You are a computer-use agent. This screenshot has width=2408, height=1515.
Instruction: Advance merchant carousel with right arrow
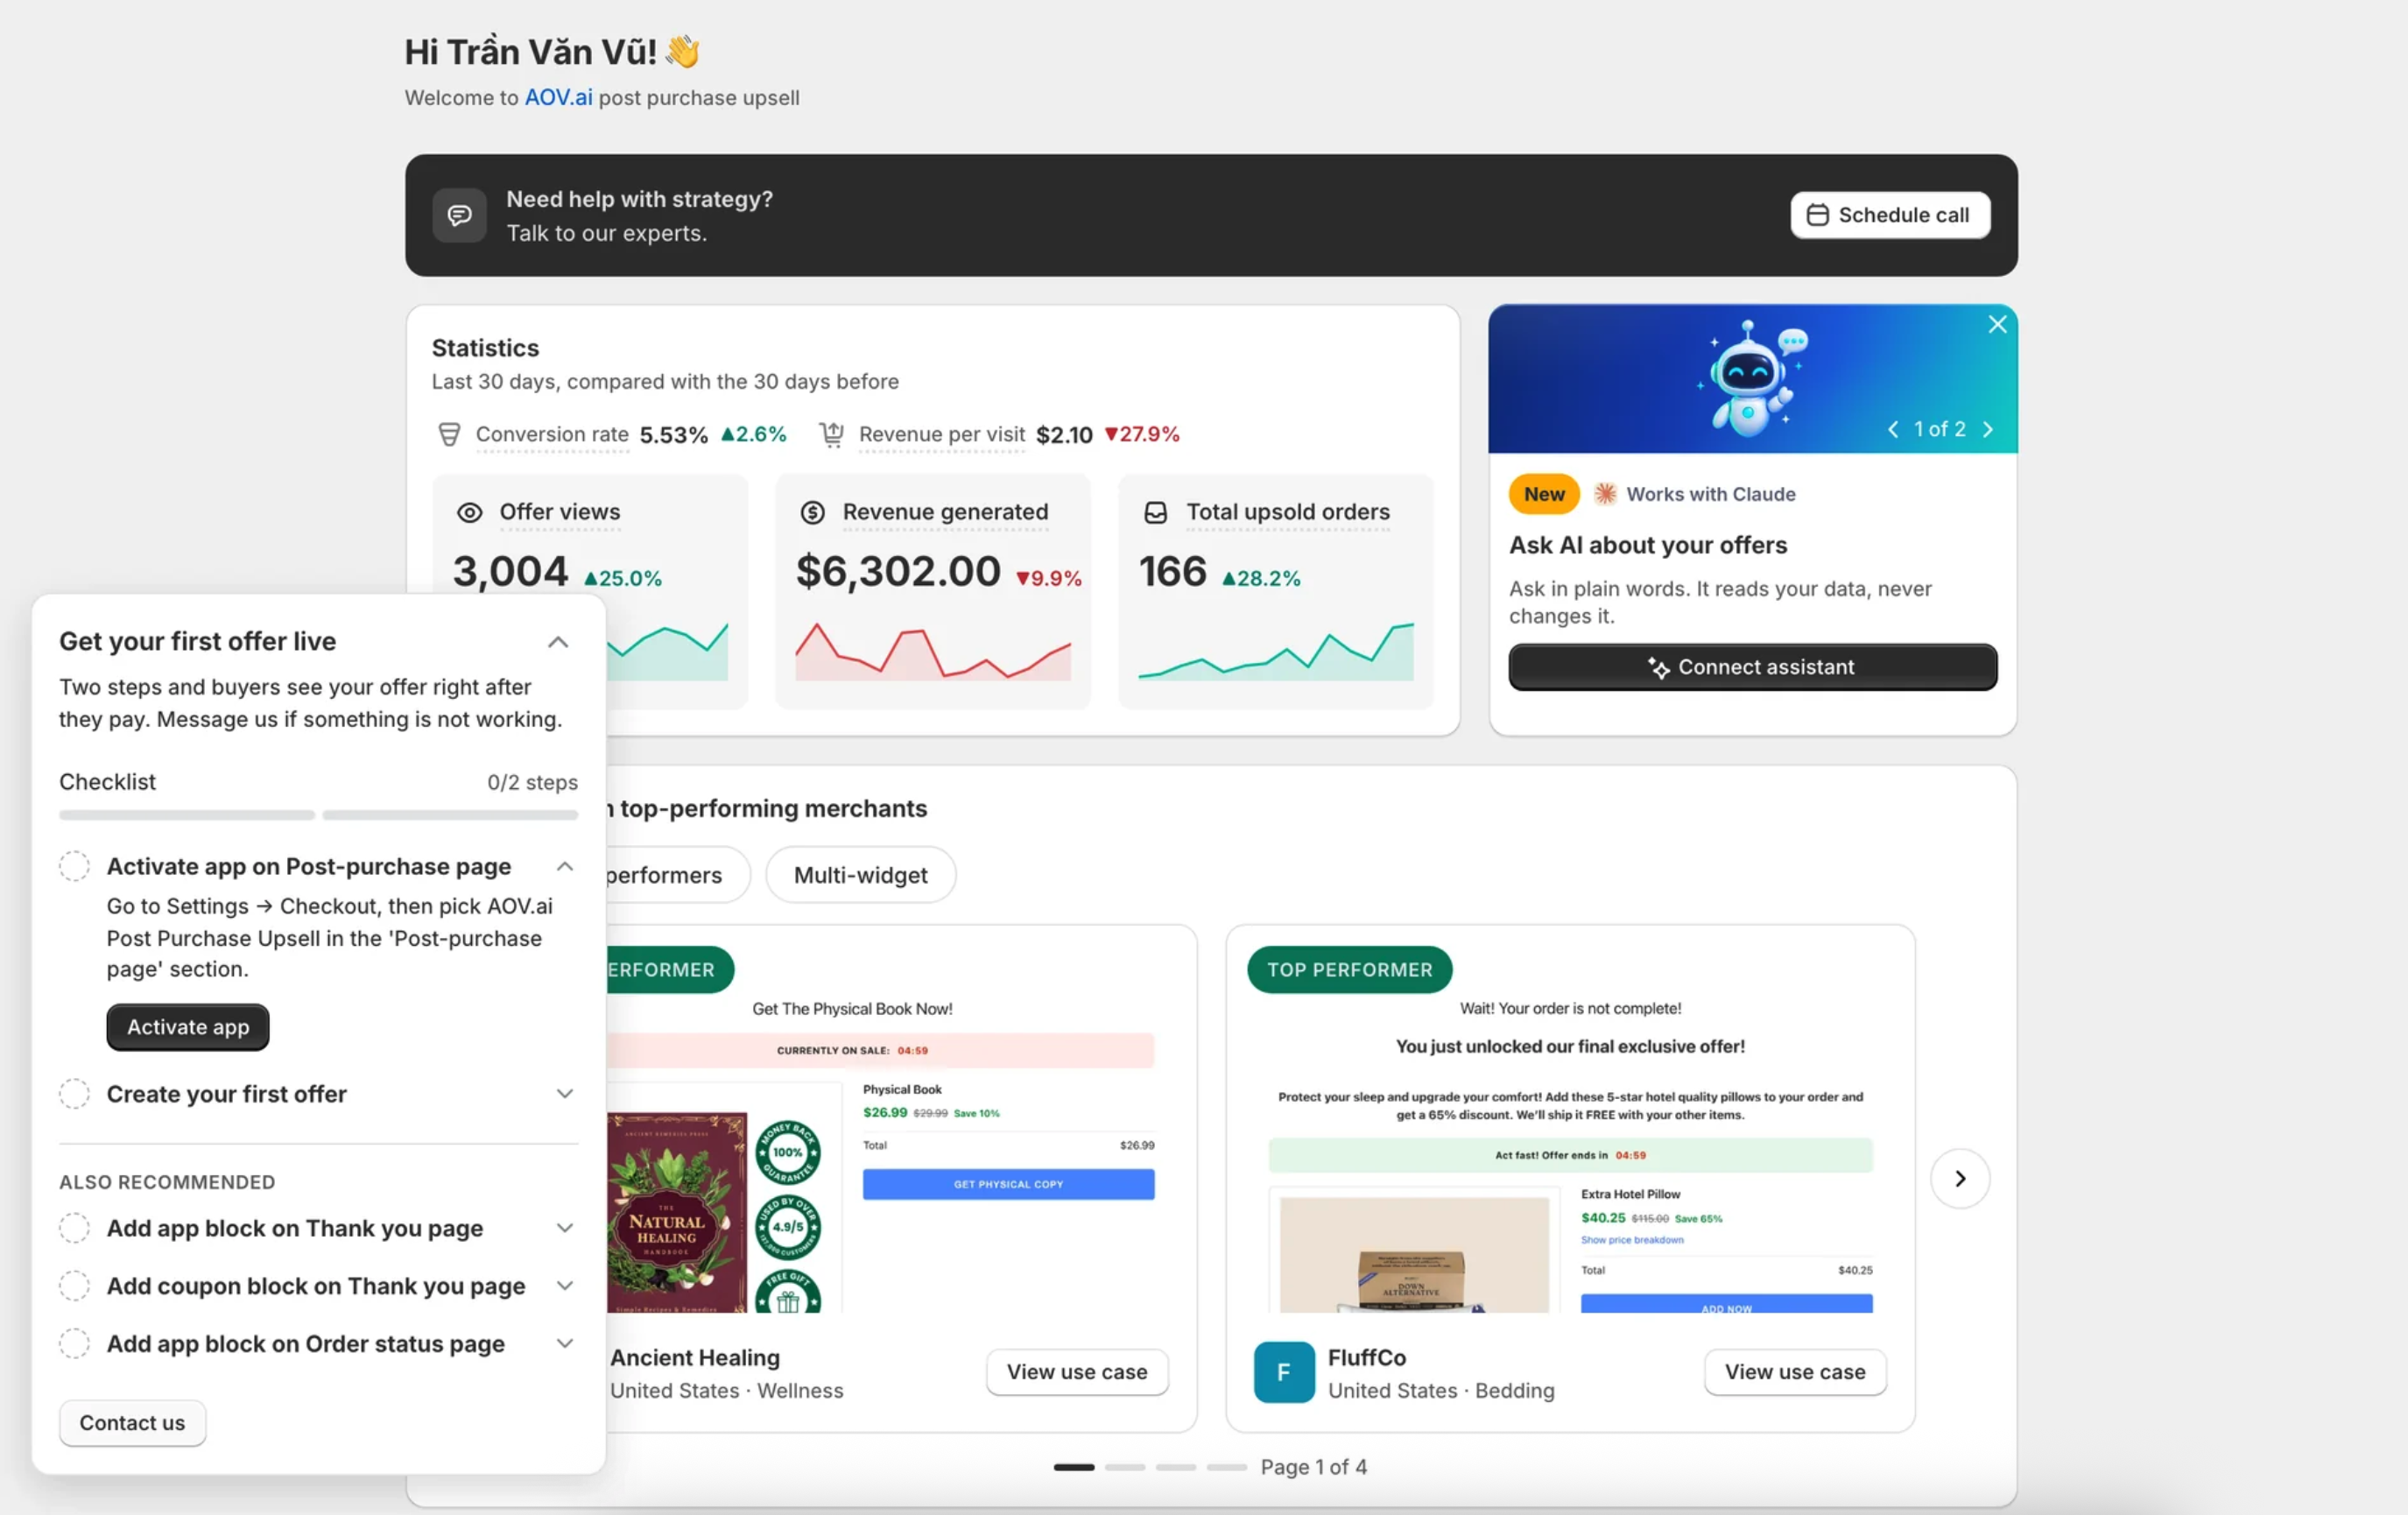1959,1179
